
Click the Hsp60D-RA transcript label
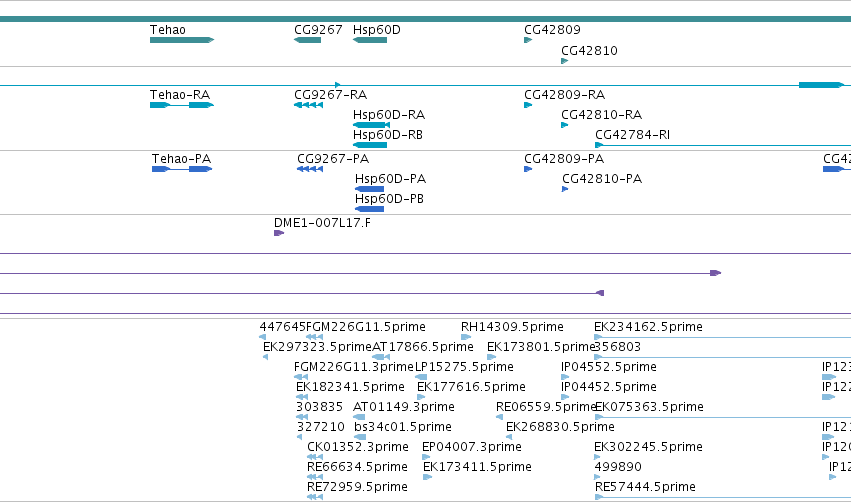click(389, 115)
